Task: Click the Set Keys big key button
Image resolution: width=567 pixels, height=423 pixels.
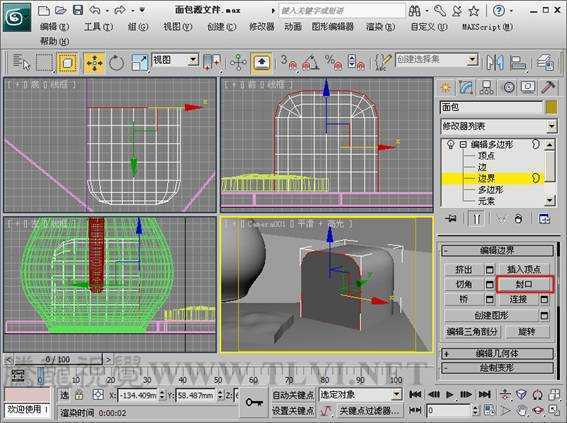Action: coord(254,402)
